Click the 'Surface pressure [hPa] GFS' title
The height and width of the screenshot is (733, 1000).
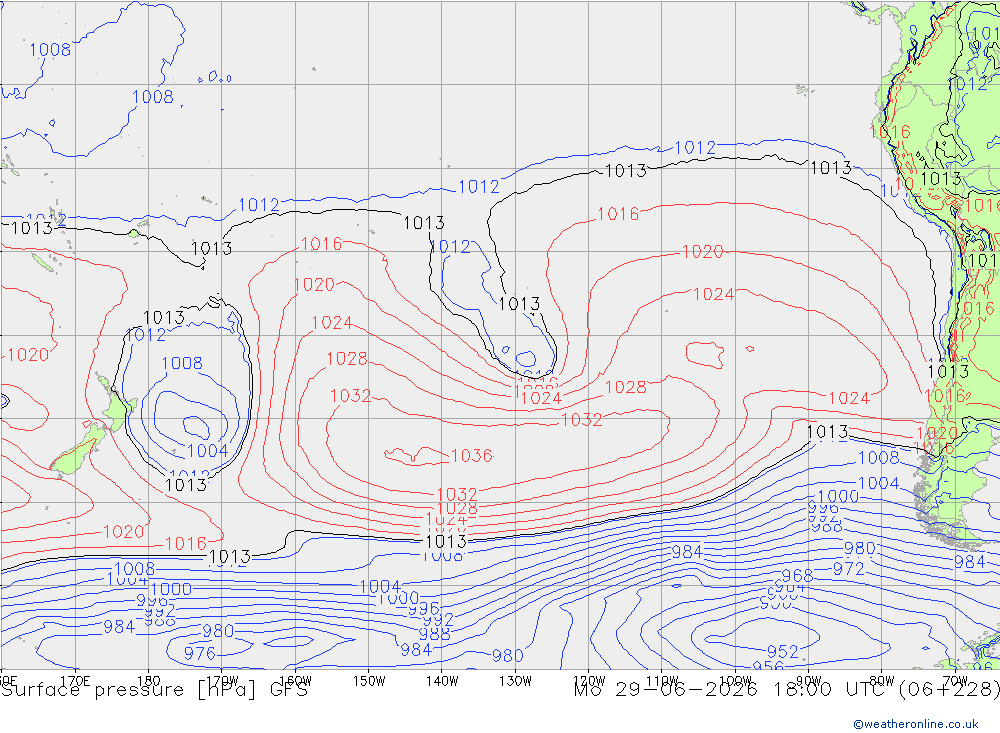pos(154,690)
